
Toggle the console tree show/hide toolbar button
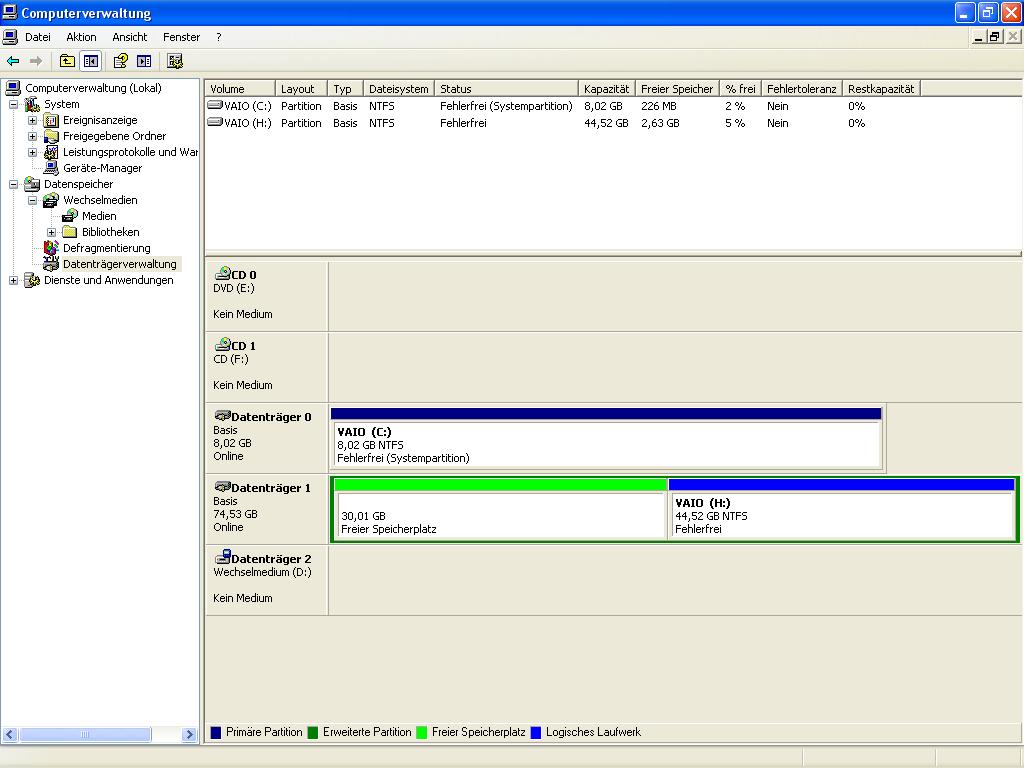(x=91, y=61)
